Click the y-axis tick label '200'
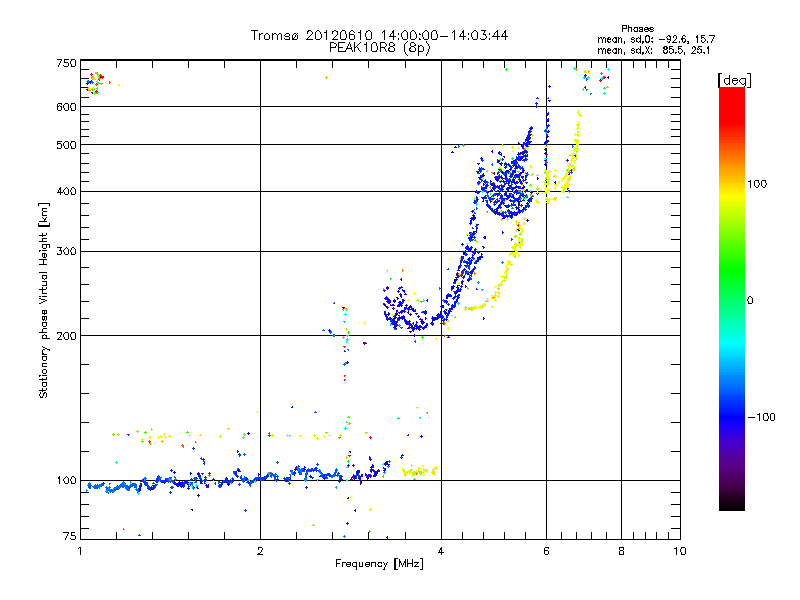The height and width of the screenshot is (600, 800). coord(66,336)
